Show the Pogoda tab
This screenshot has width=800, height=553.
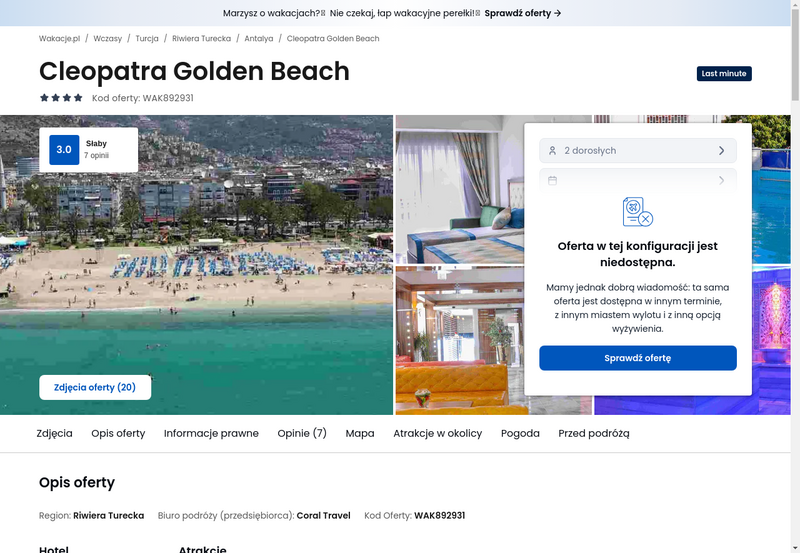pyautogui.click(x=520, y=434)
